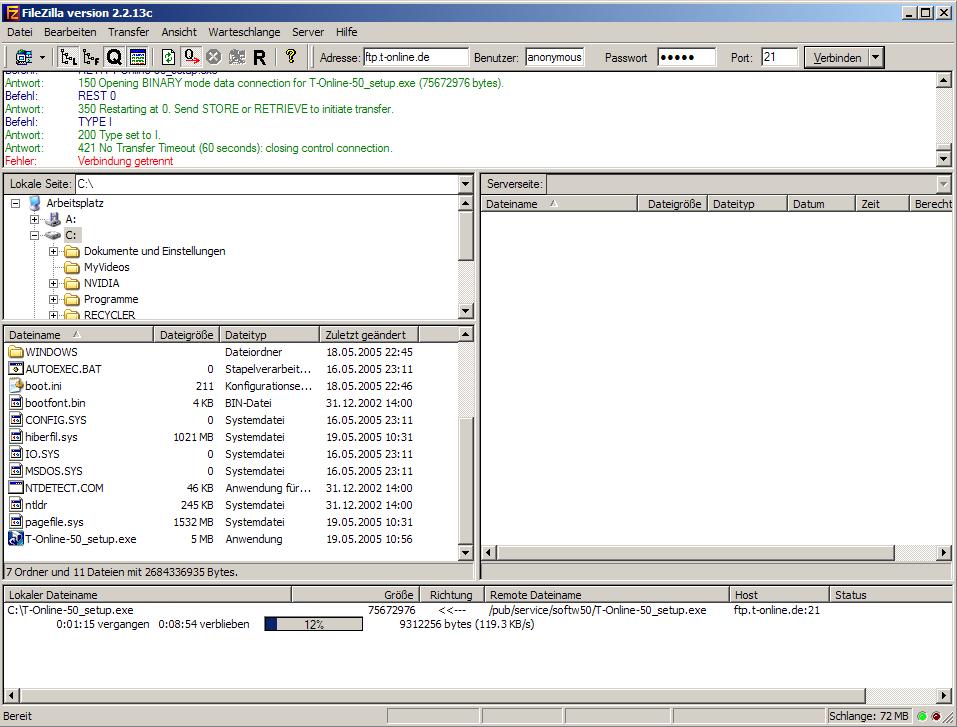957x727 pixels.
Task: Toggle the remote directory tree view icon
Action: click(91, 57)
